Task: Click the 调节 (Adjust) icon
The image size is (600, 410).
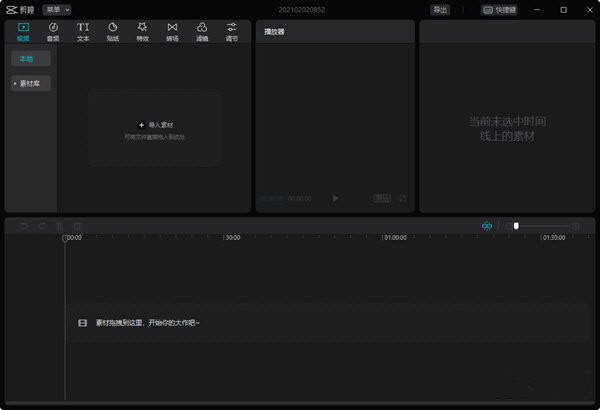Action: click(232, 31)
